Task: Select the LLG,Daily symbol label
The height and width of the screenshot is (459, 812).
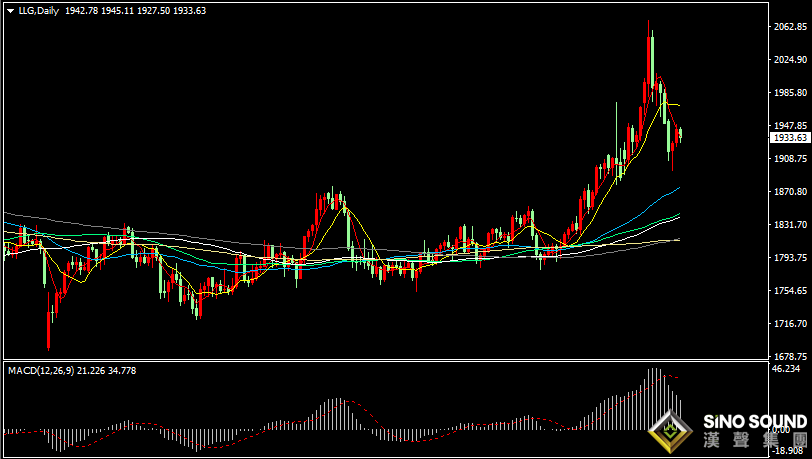Action: (39, 10)
